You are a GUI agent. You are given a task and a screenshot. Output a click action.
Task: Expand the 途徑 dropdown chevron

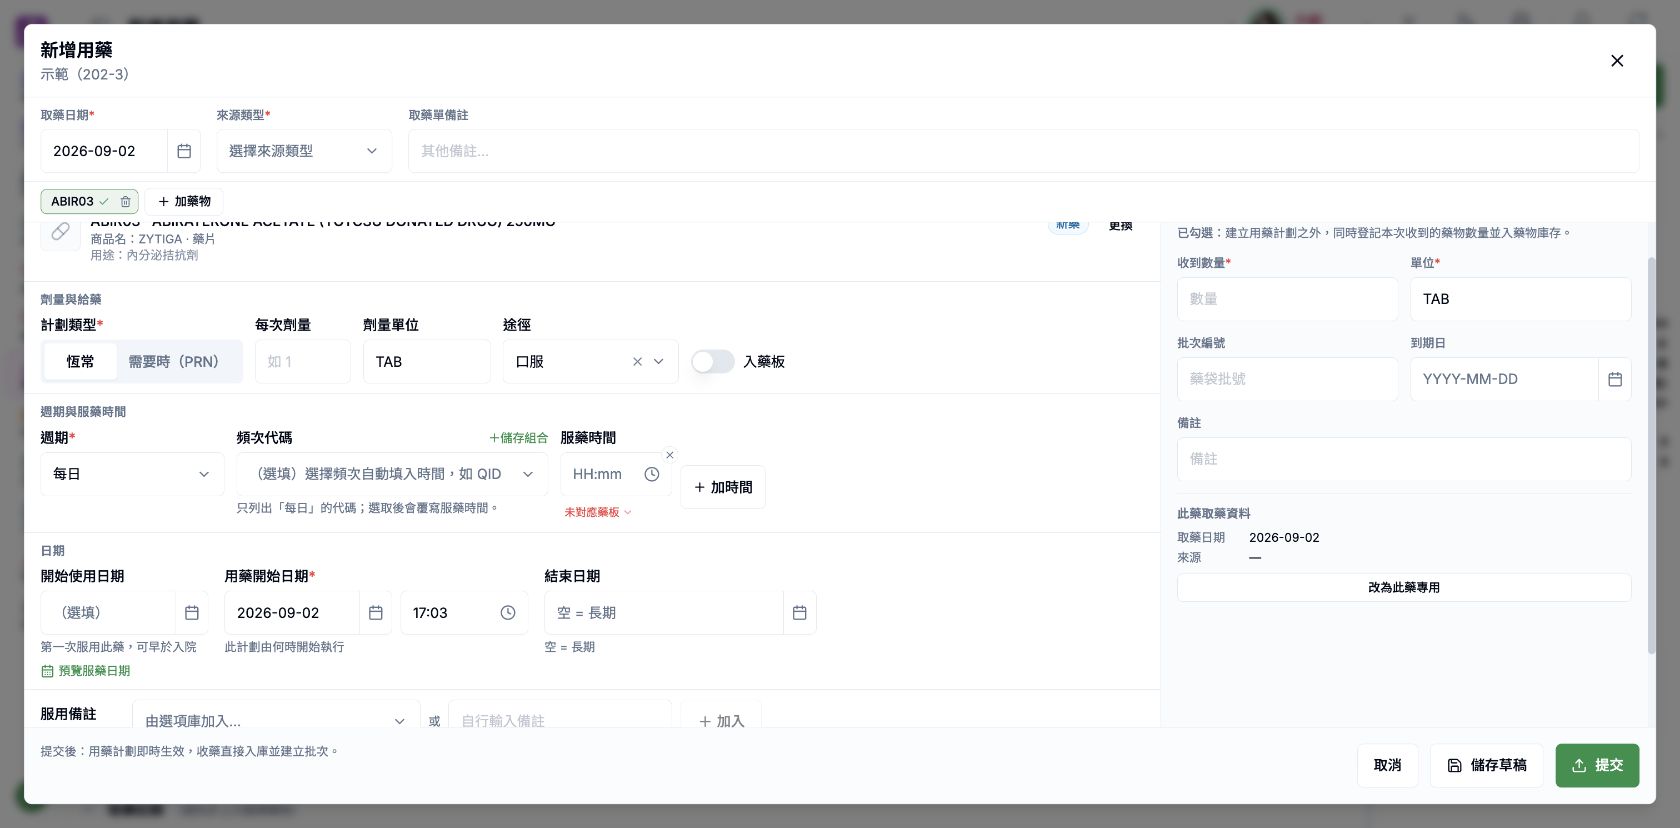click(x=659, y=362)
